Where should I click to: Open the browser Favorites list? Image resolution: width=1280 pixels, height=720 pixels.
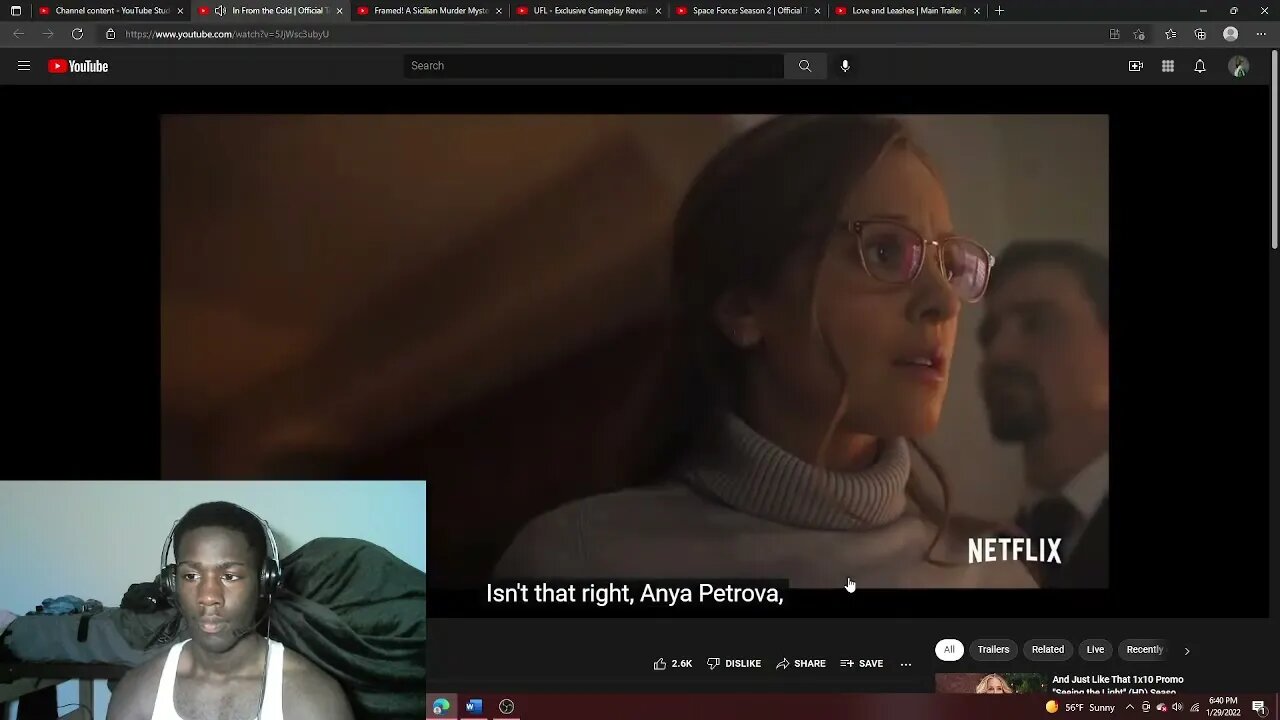click(x=1171, y=34)
